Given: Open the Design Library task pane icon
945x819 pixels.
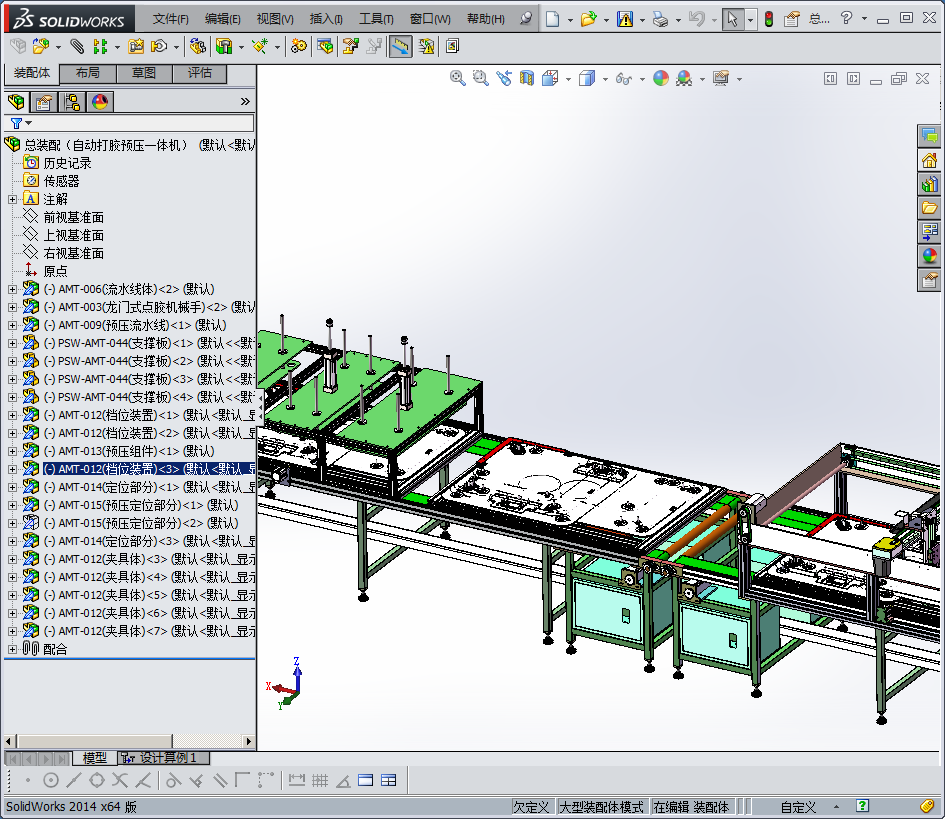Looking at the screenshot, I should pyautogui.click(x=929, y=184).
